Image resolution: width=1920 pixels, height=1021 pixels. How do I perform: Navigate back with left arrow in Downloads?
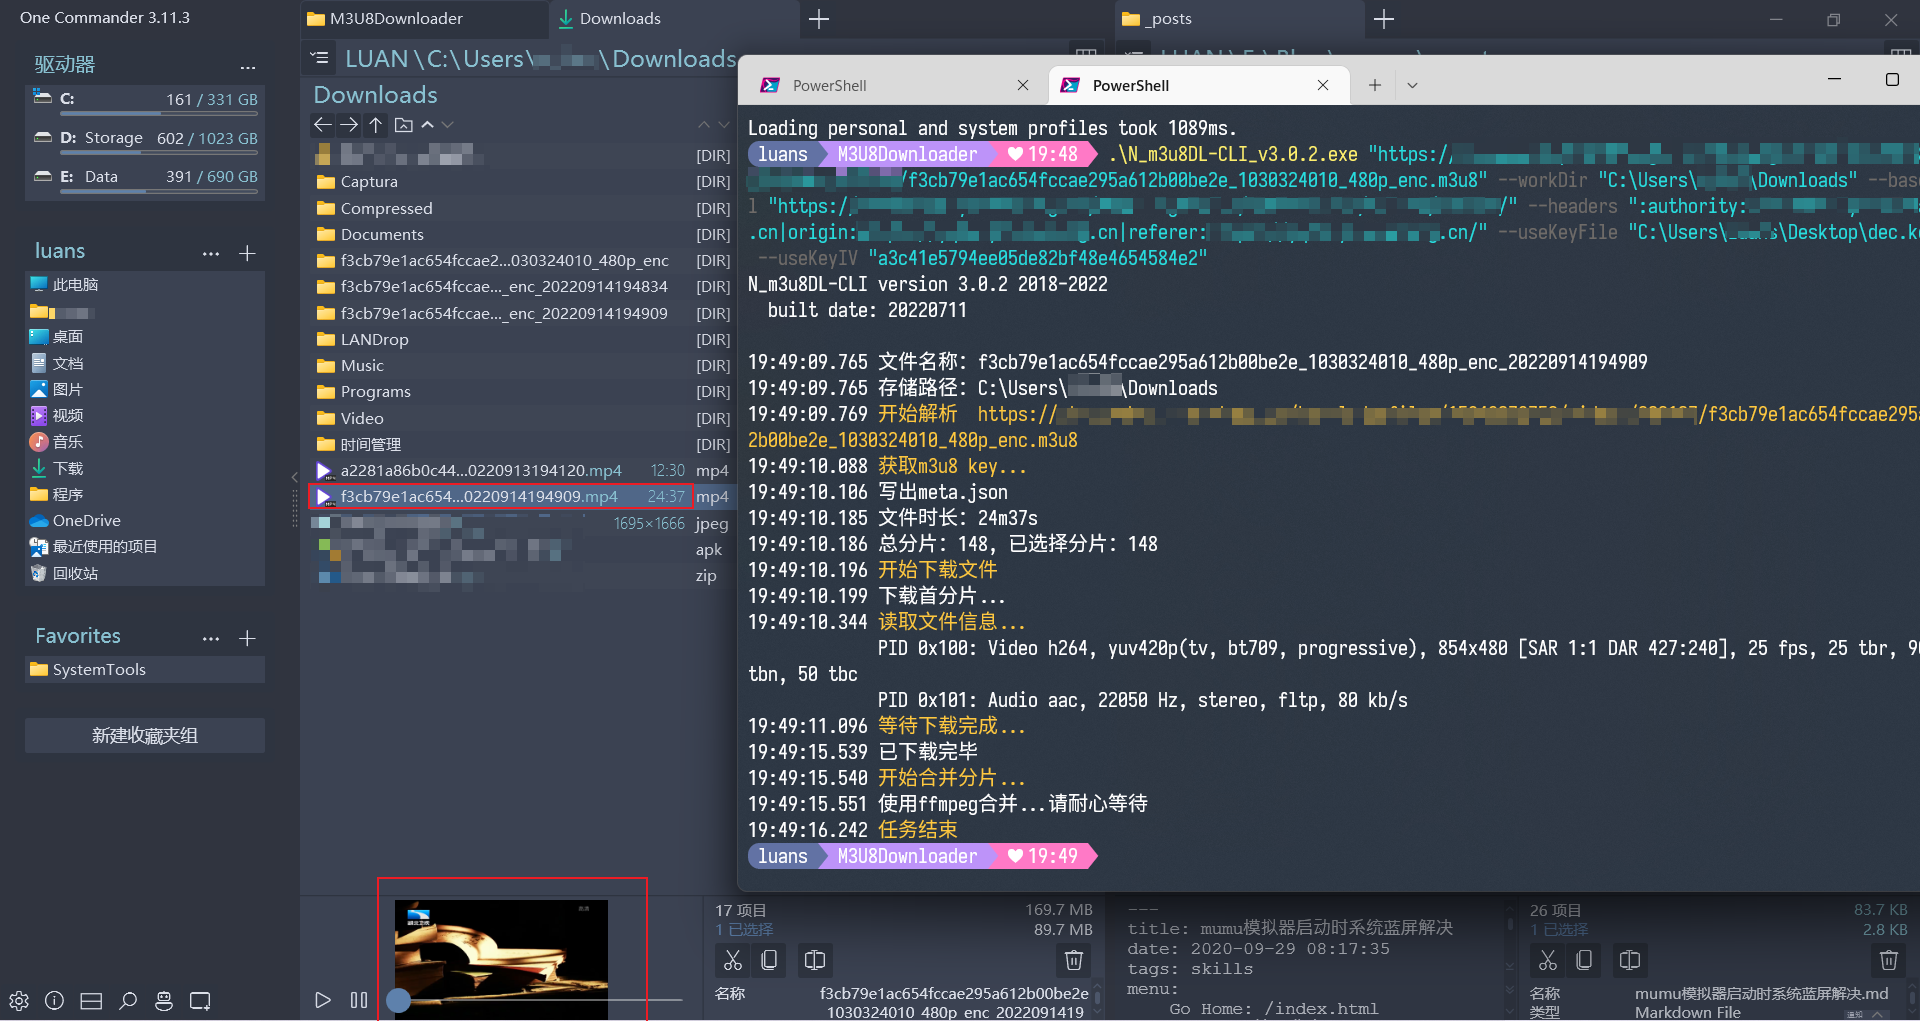(322, 125)
